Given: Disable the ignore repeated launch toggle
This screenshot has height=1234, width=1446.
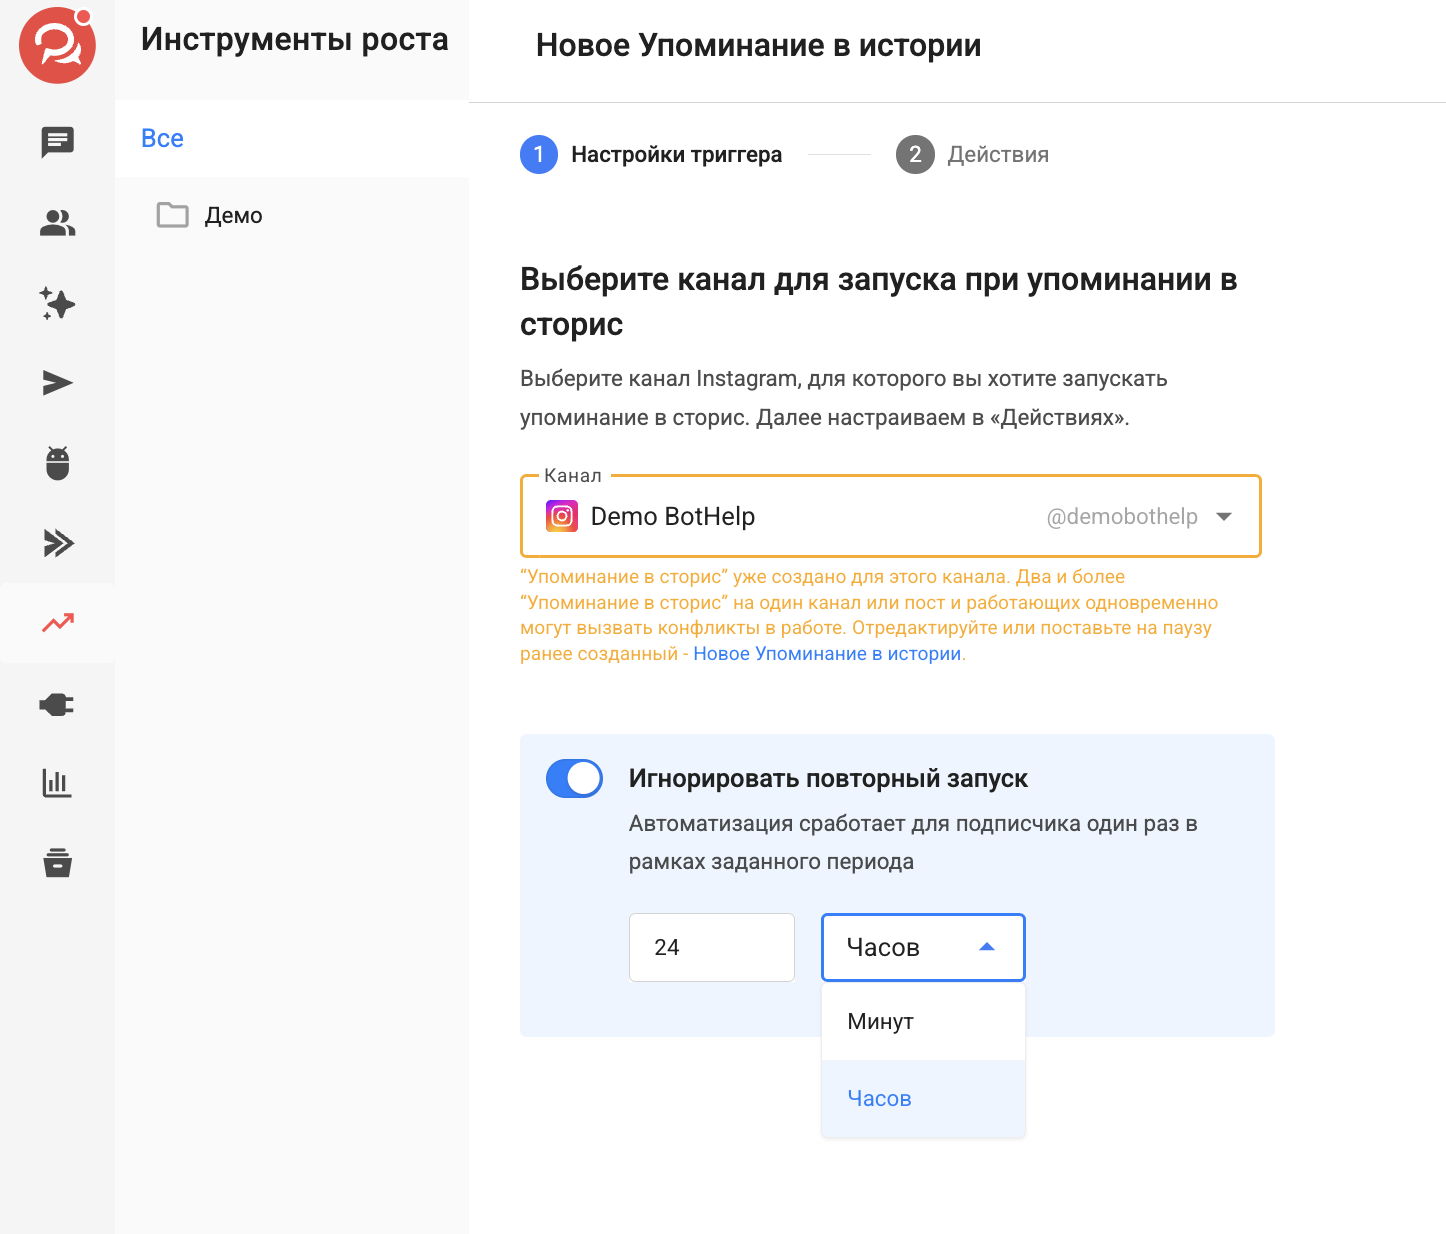Looking at the screenshot, I should pos(574,779).
